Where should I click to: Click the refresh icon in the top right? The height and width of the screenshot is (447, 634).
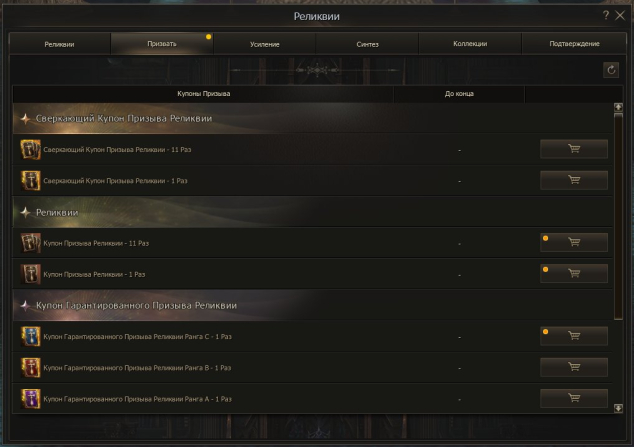point(611,70)
